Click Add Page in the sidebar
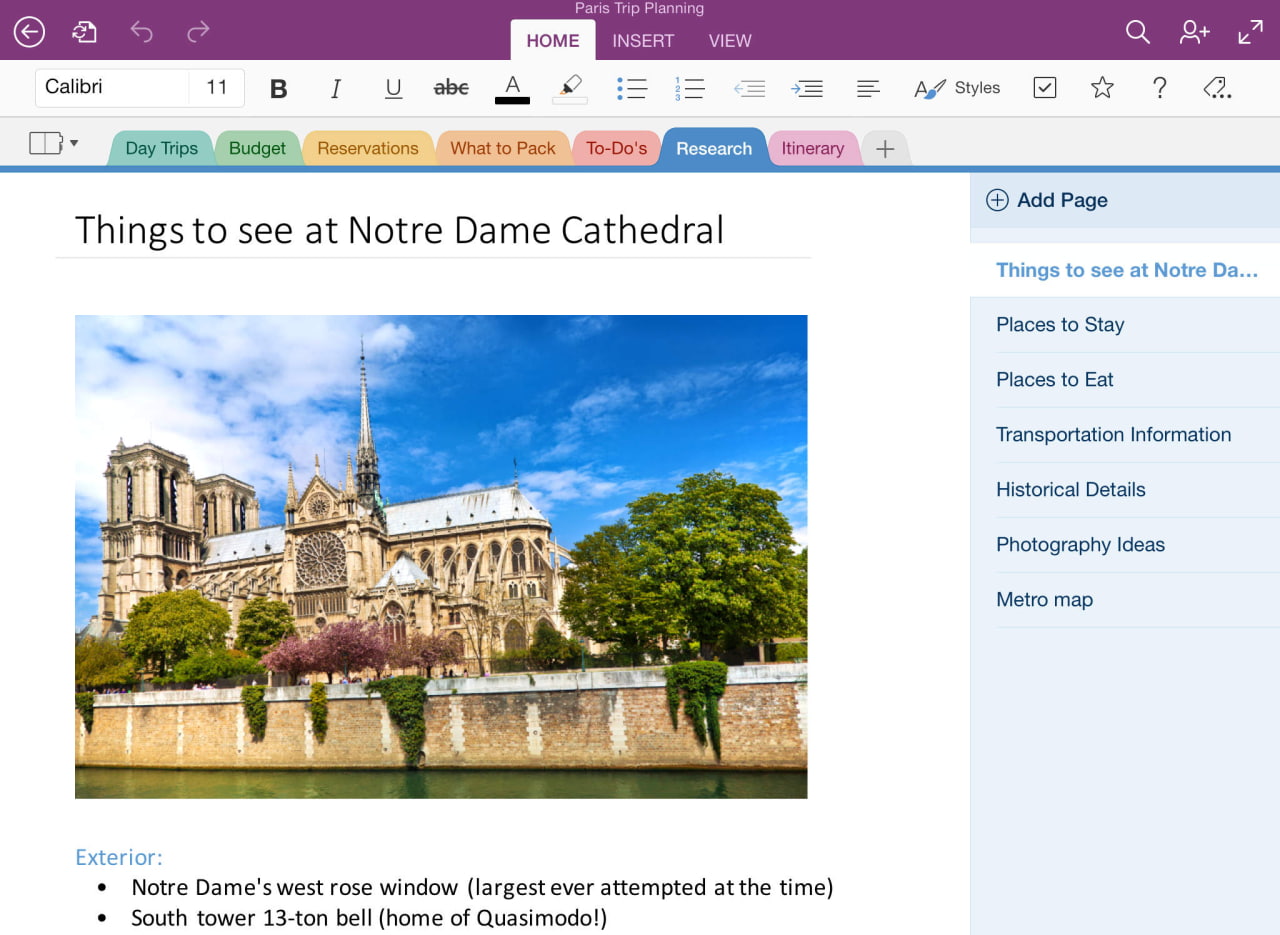The image size is (1280, 935). click(1047, 200)
